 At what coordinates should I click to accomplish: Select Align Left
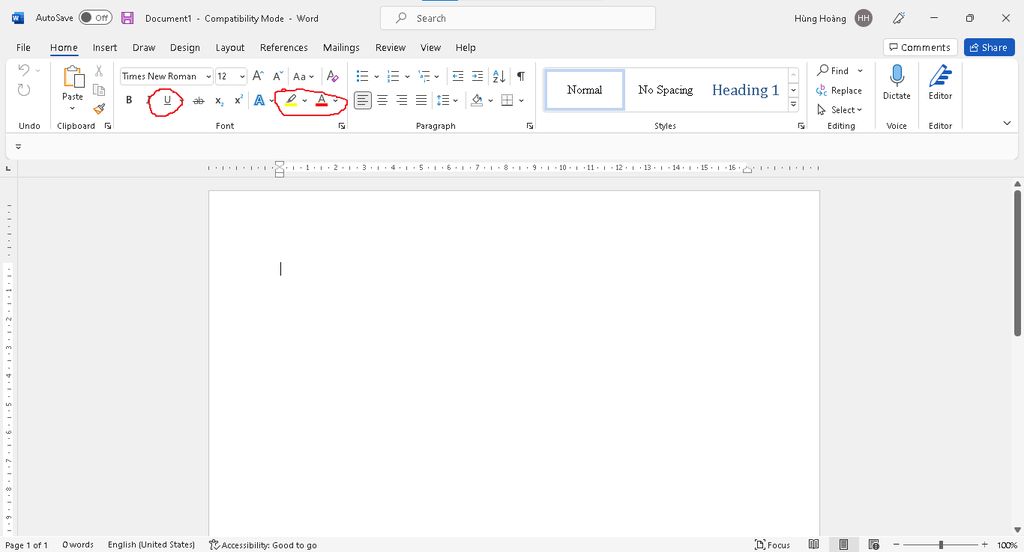(362, 100)
